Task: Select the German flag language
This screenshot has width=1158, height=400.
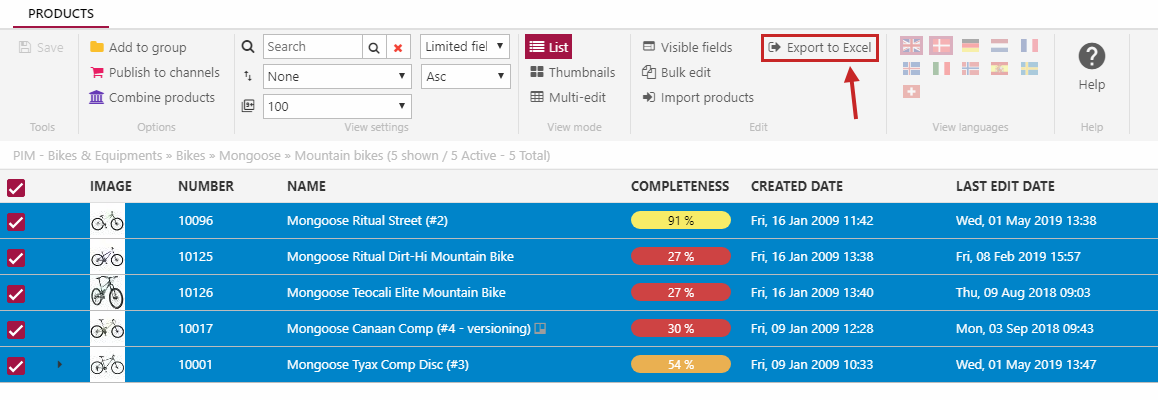Action: (970, 45)
